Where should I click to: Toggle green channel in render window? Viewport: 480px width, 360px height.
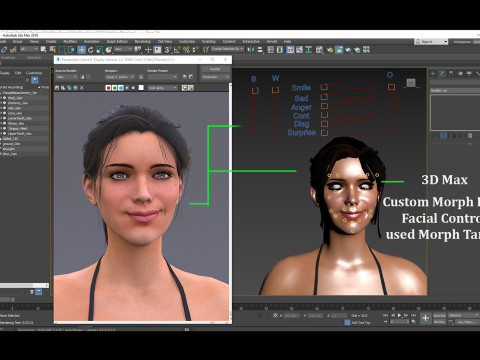click(114, 88)
